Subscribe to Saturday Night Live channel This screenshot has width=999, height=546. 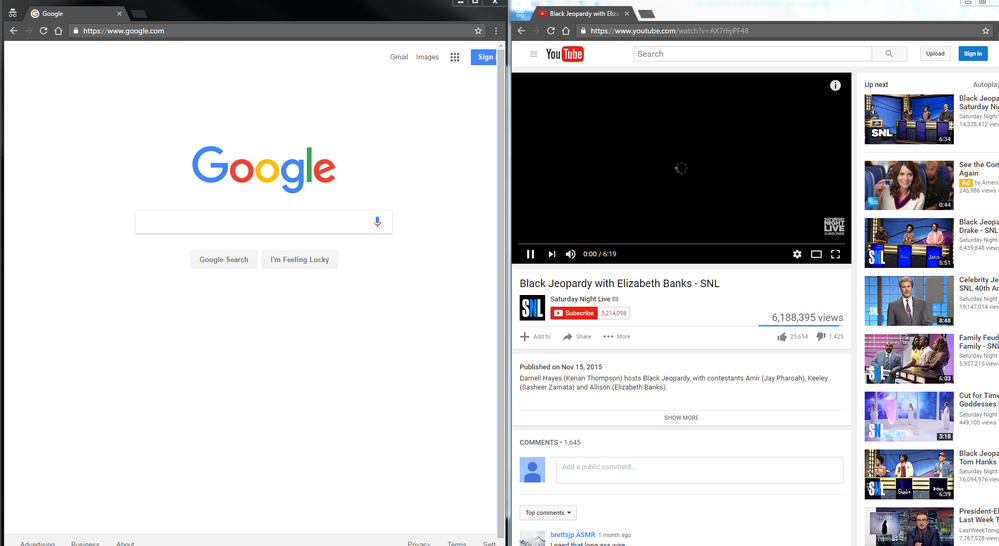(574, 313)
